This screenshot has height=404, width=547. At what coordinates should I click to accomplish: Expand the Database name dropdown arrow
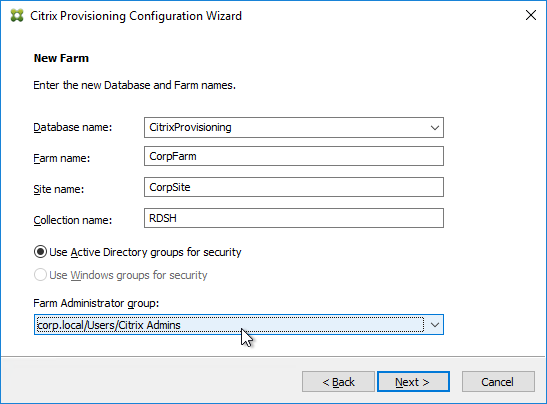coord(435,128)
